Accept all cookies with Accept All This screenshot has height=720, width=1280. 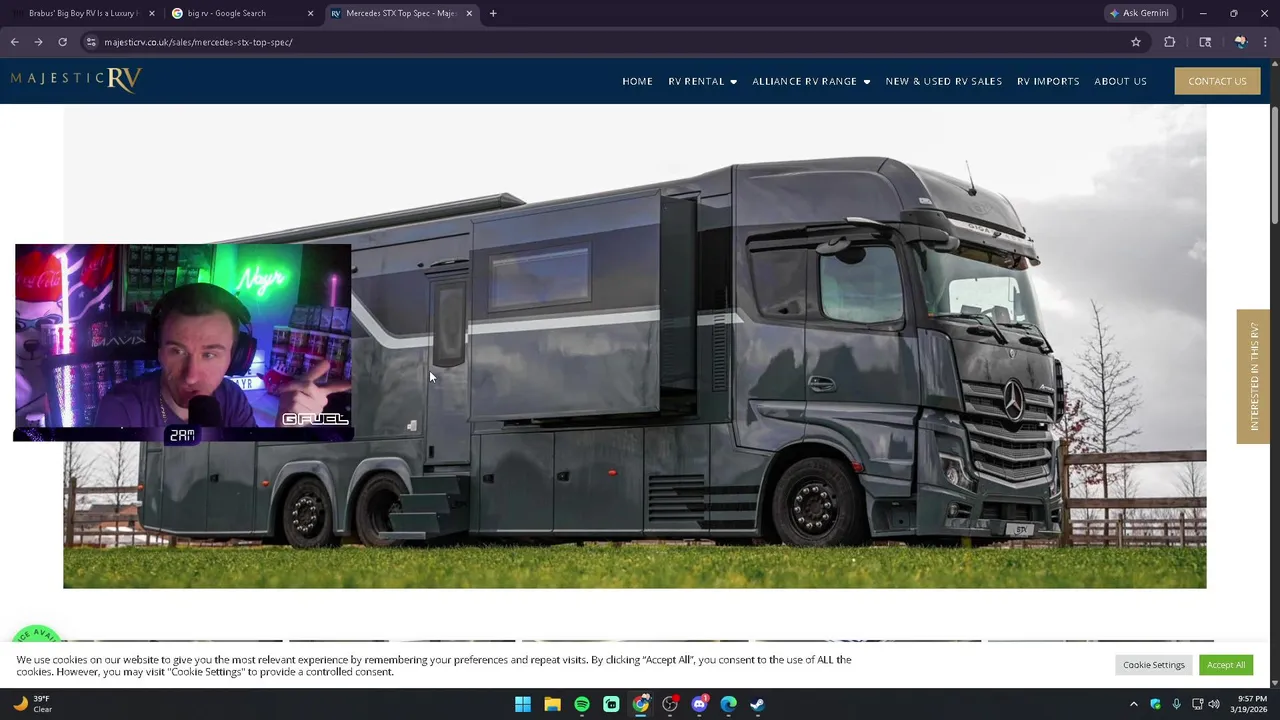click(x=1225, y=665)
